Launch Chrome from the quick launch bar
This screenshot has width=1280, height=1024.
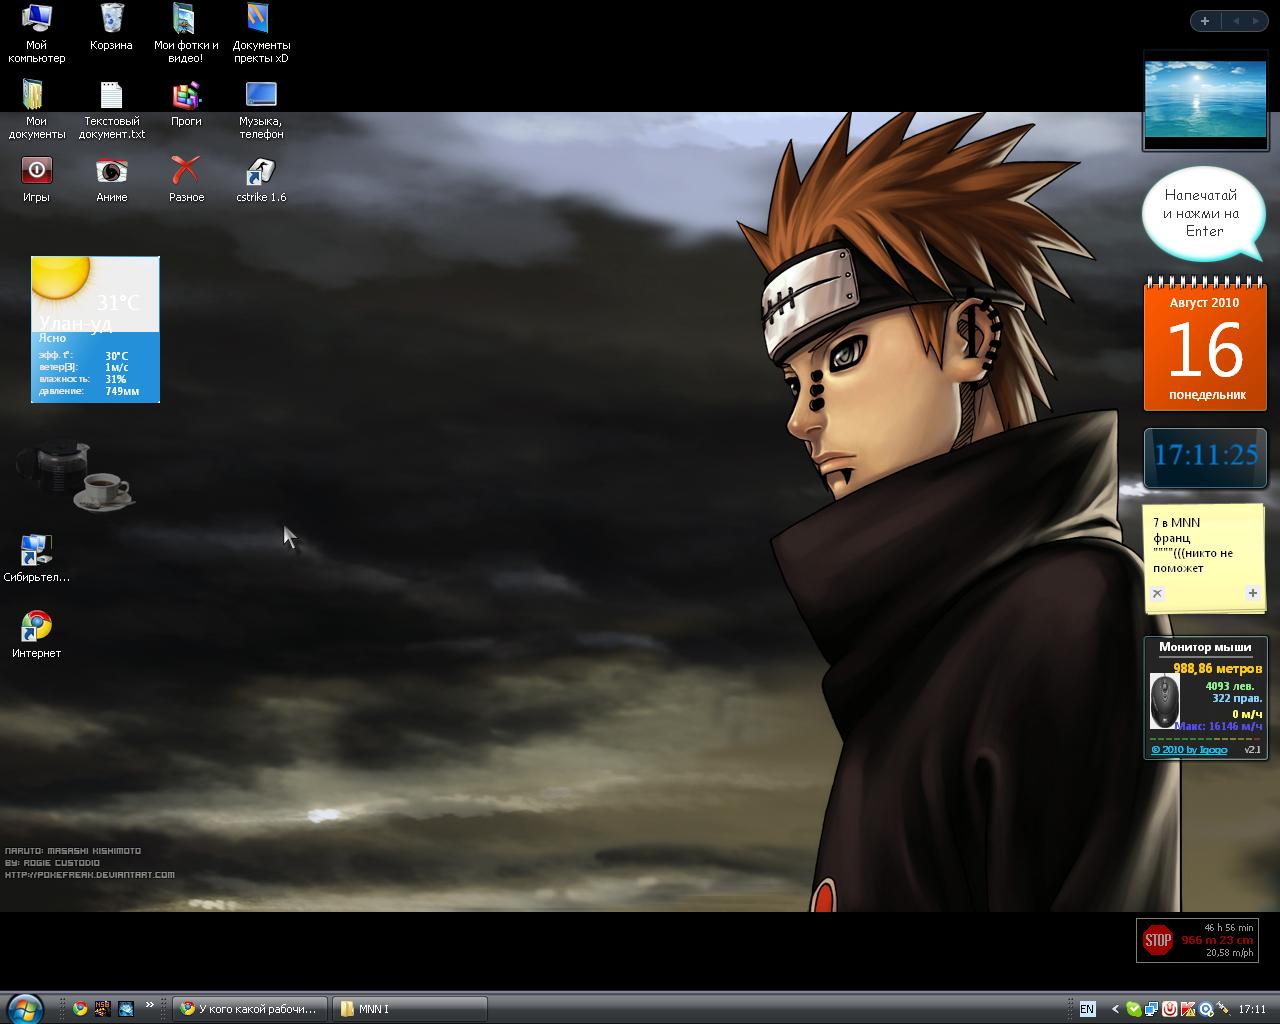(80, 1009)
